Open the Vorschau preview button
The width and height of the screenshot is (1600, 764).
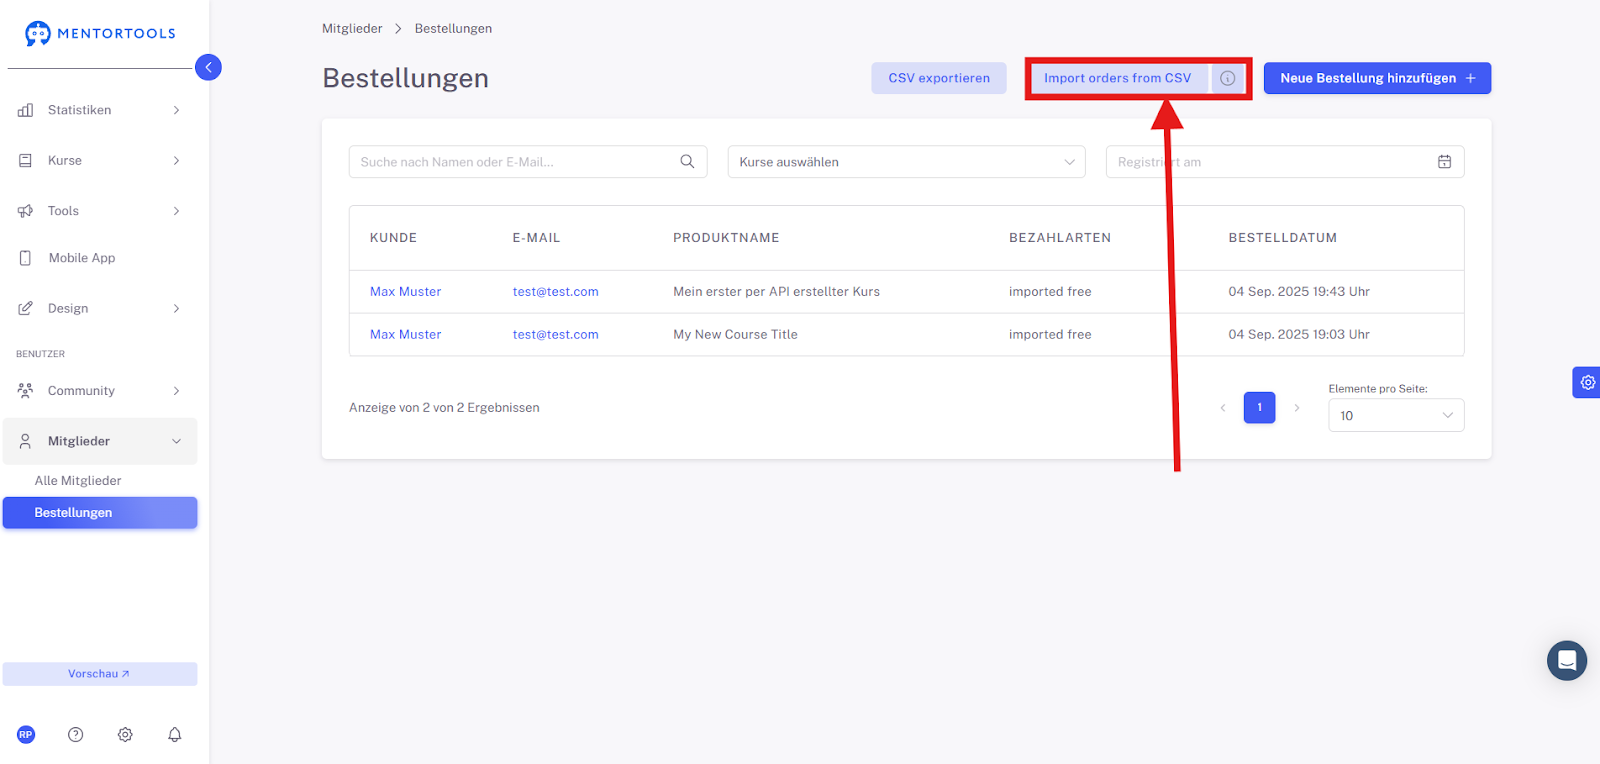click(x=100, y=674)
